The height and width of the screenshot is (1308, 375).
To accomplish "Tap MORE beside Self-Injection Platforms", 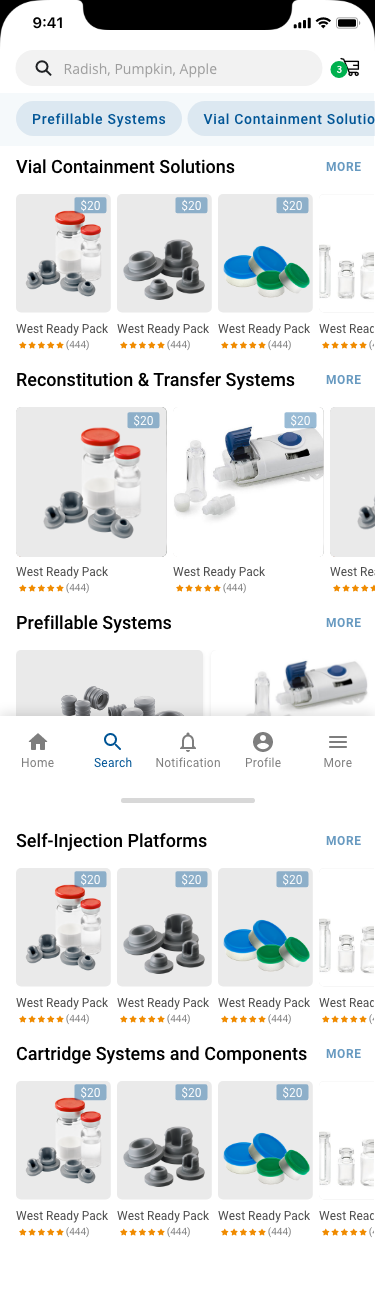I will (343, 841).
